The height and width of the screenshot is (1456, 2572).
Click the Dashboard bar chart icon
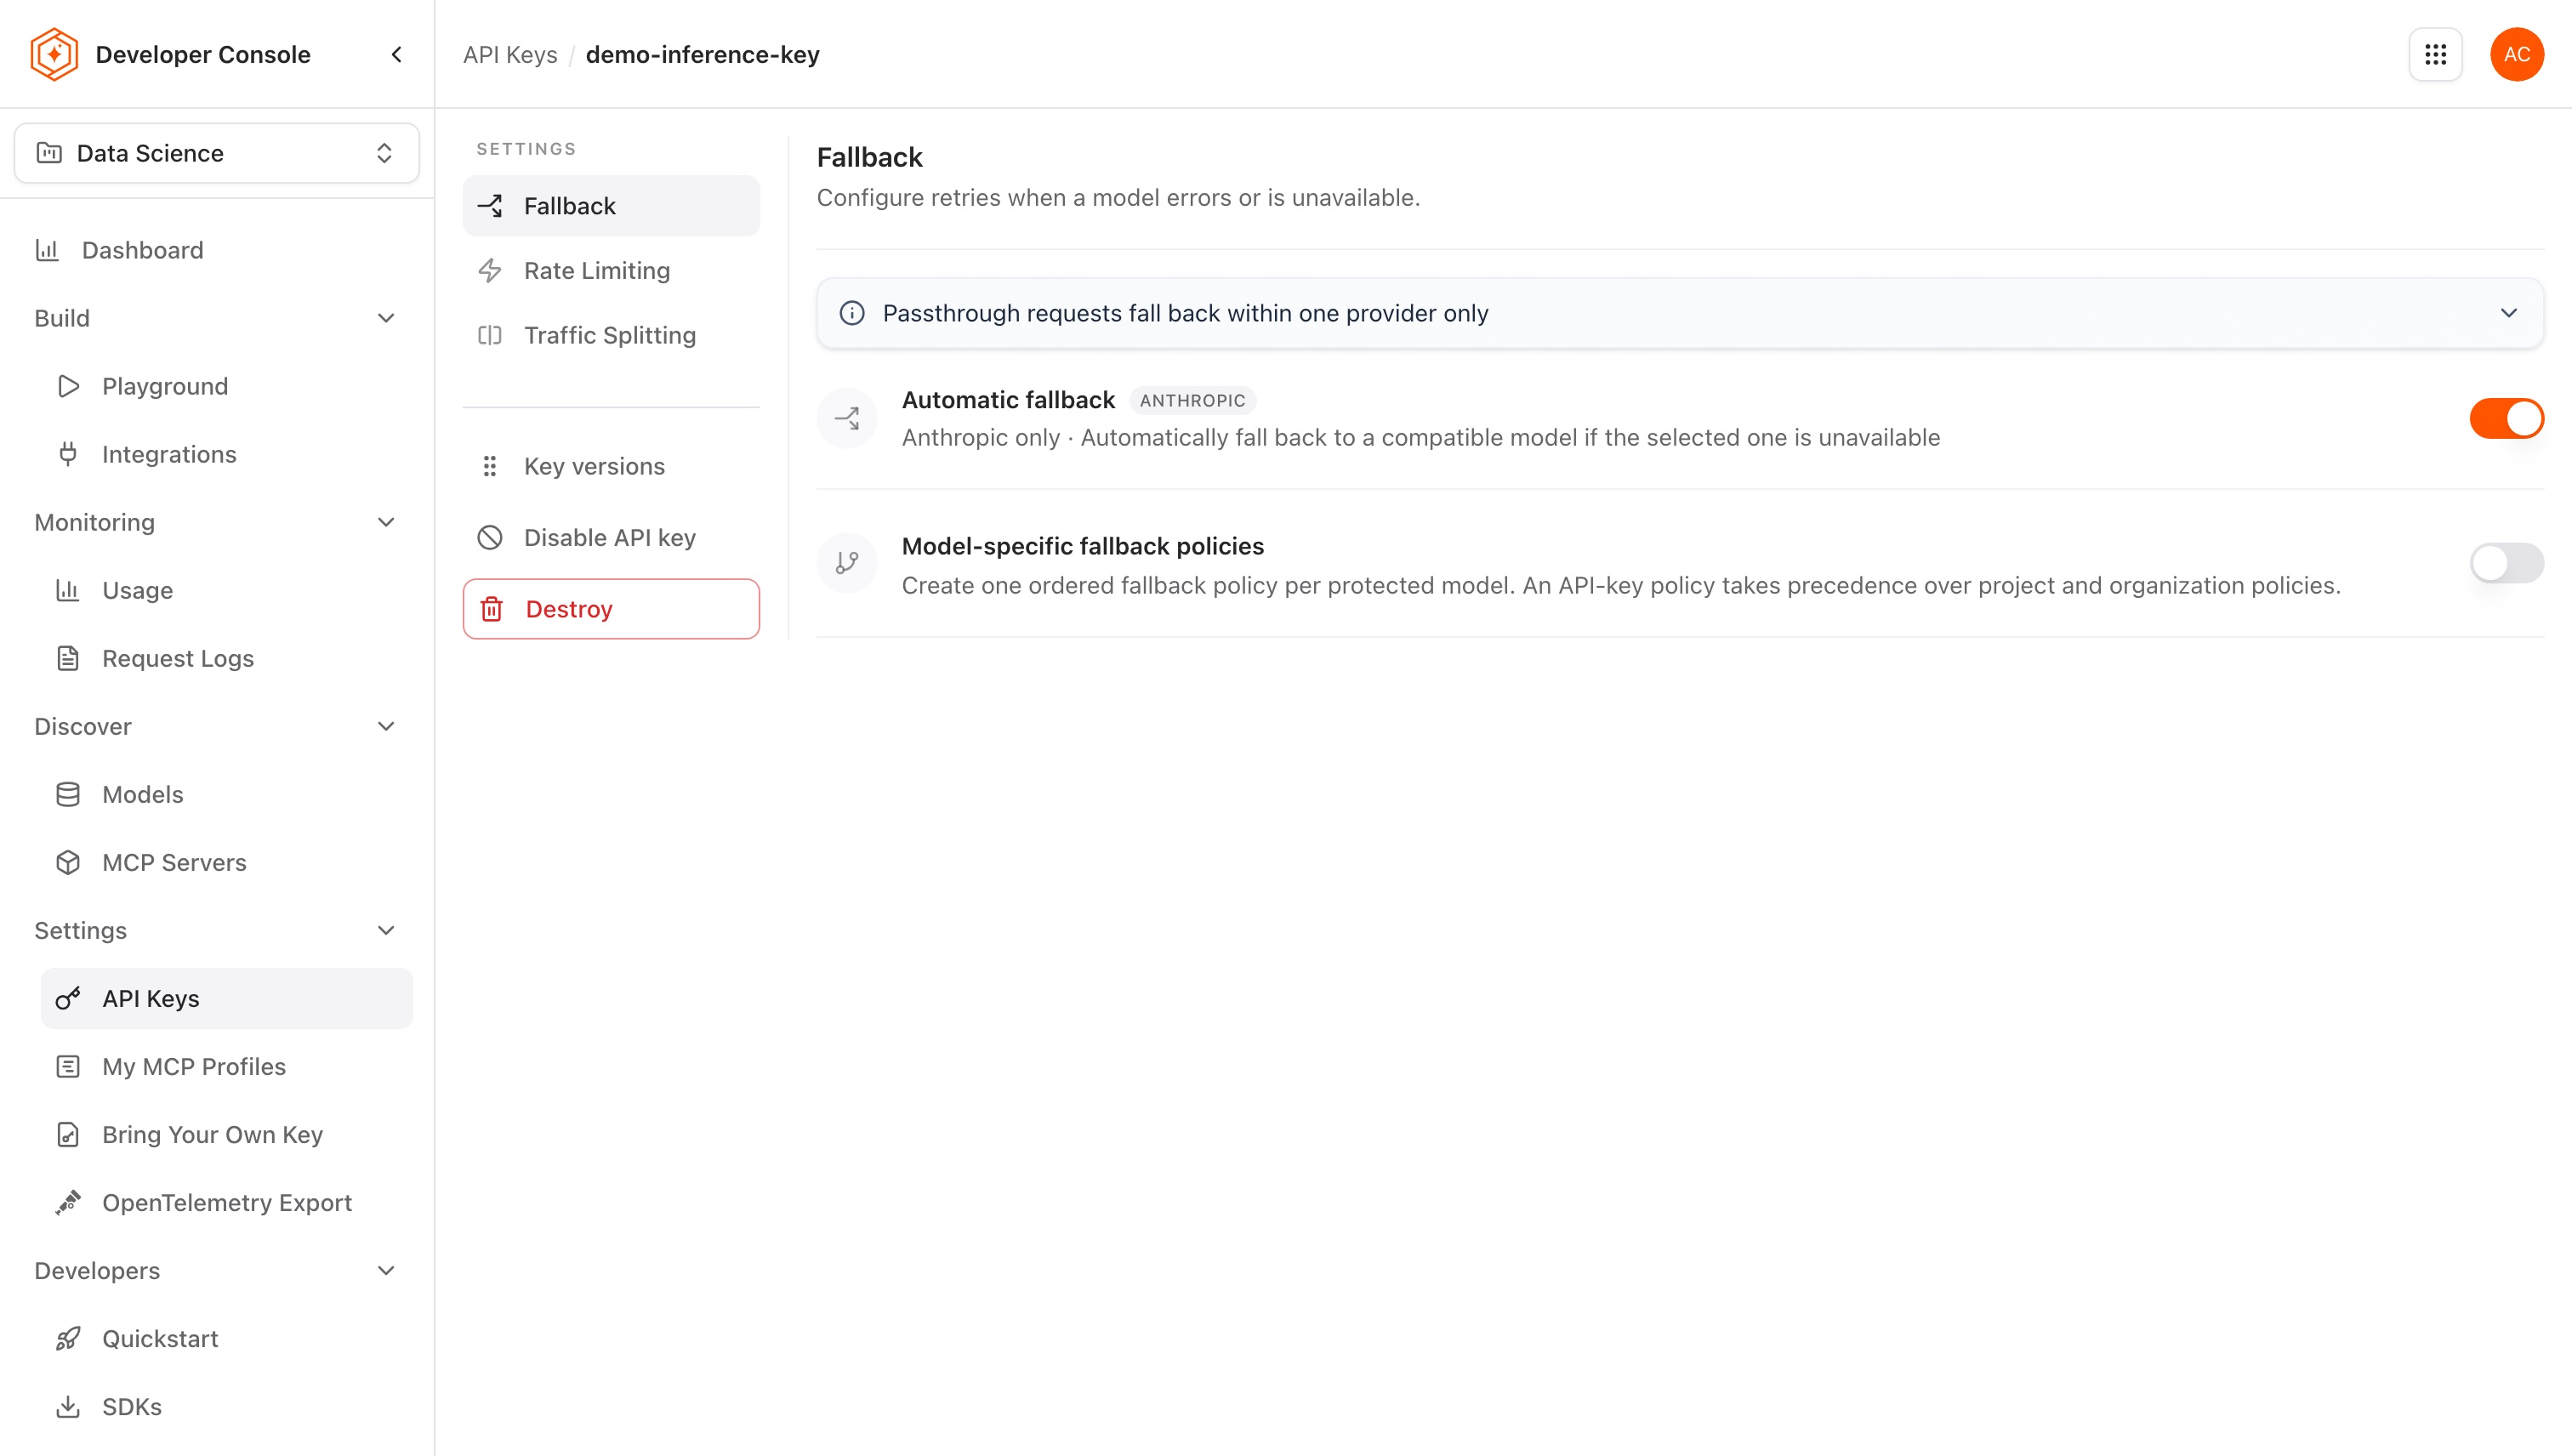(47, 250)
